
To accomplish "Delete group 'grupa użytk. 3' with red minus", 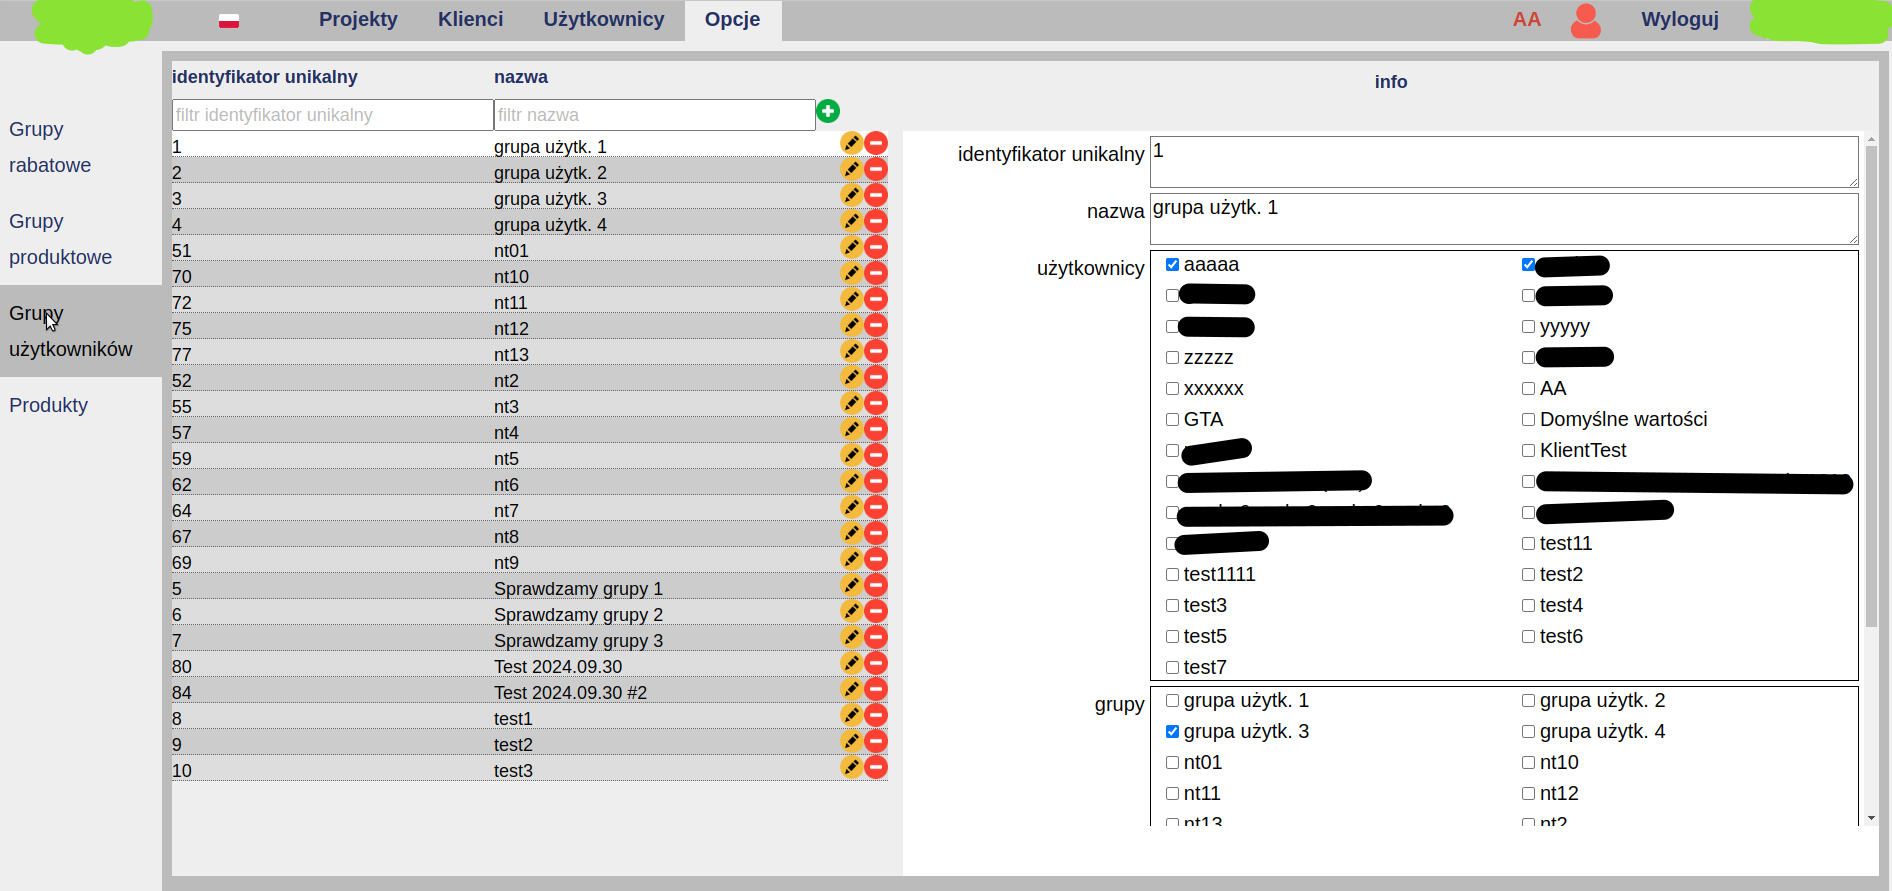I will click(x=876, y=195).
